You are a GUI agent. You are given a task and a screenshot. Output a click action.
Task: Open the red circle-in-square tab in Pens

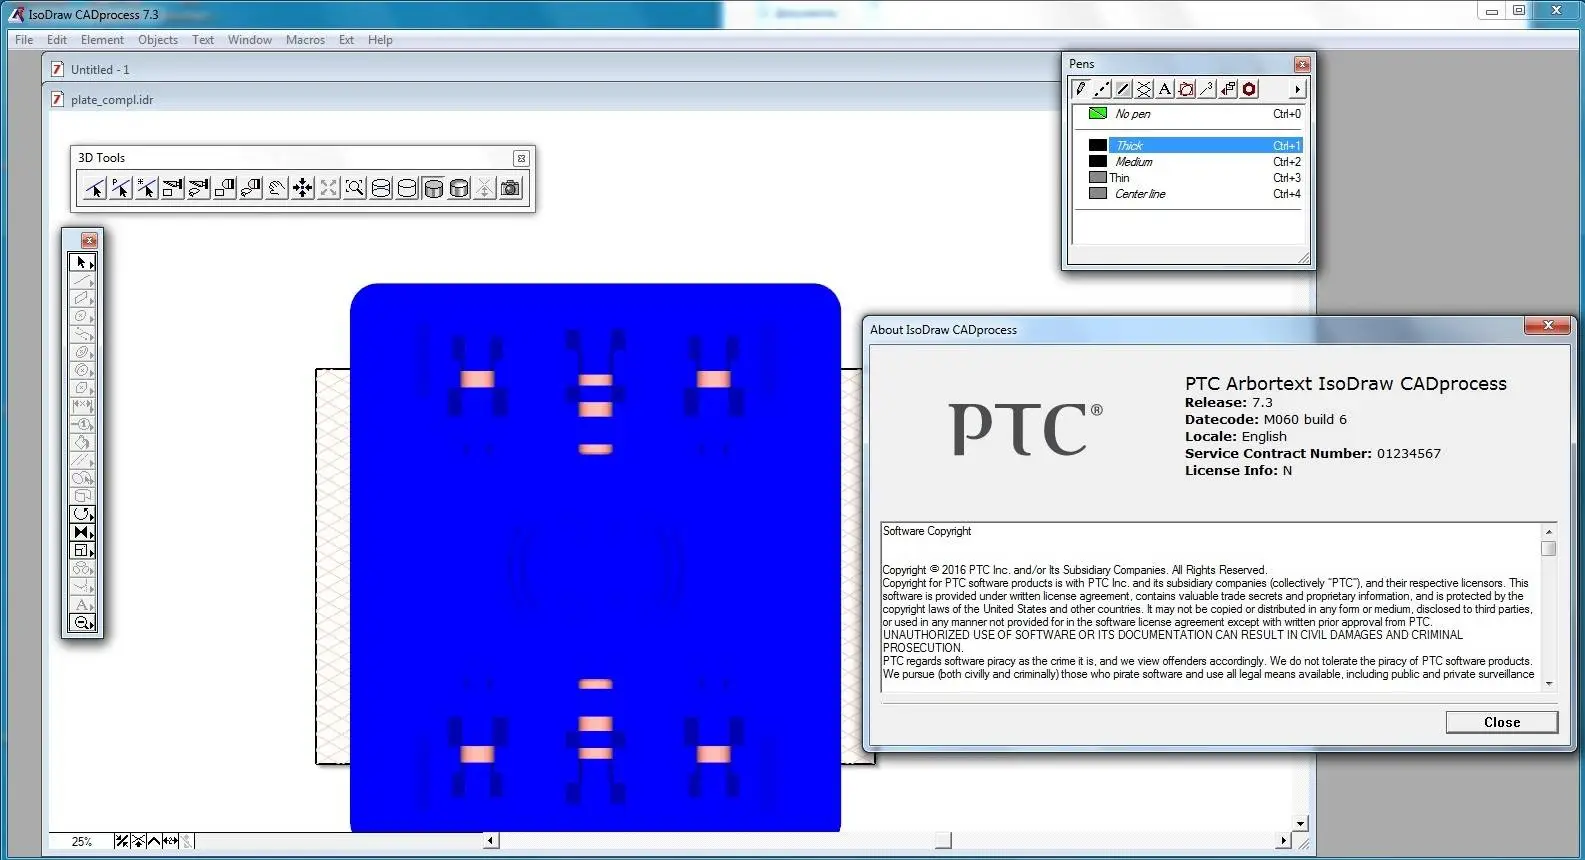pos(1186,89)
